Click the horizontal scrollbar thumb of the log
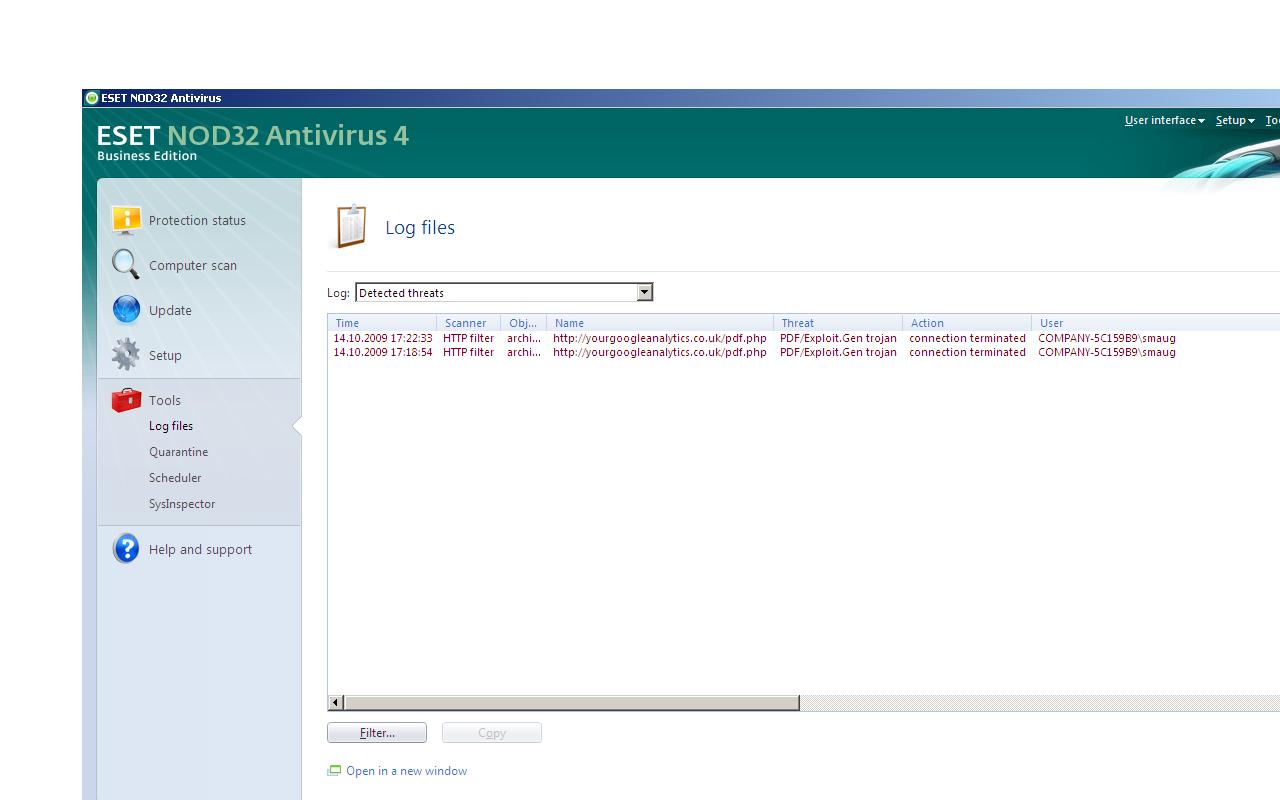Viewport: 1280px width, 800px height. tap(571, 703)
